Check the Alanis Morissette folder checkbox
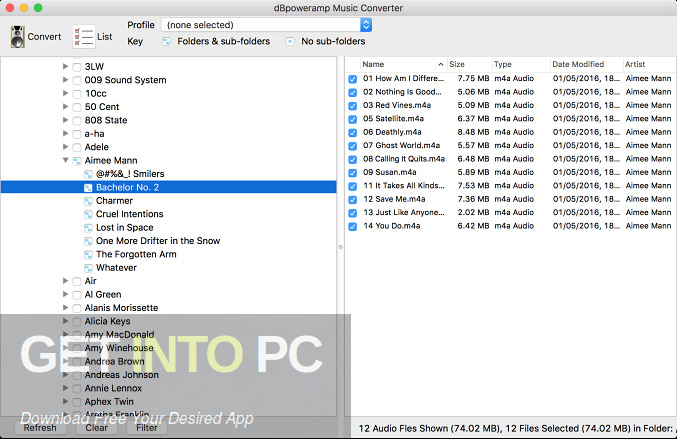Screen dimensions: 677x439 tap(77, 308)
